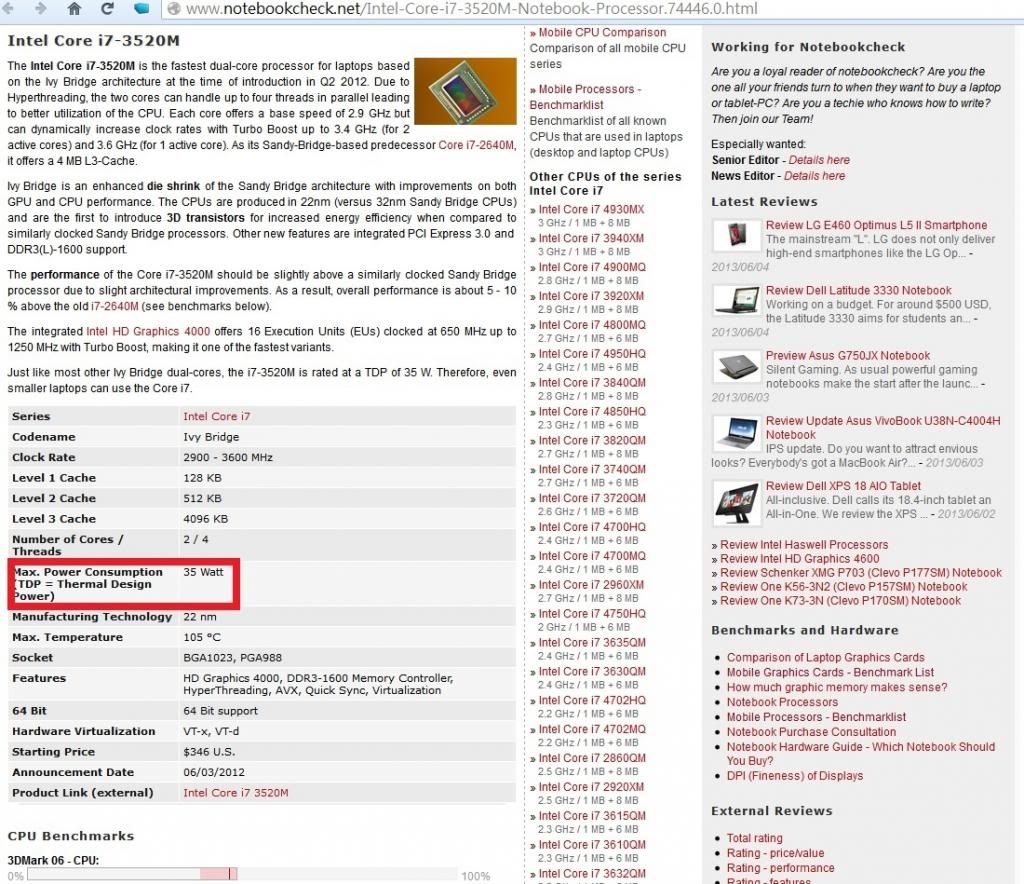1024x884 pixels.
Task: Open the Mobile CPU Comparison link
Action: 602,33
